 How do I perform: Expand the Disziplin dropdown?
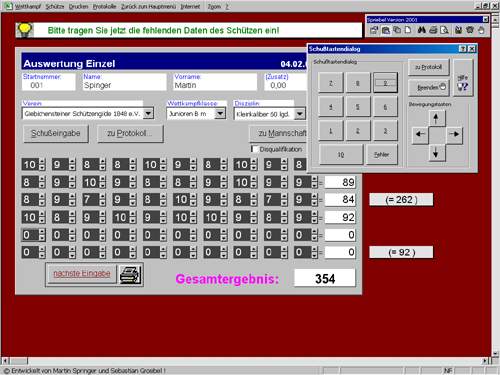click(300, 114)
